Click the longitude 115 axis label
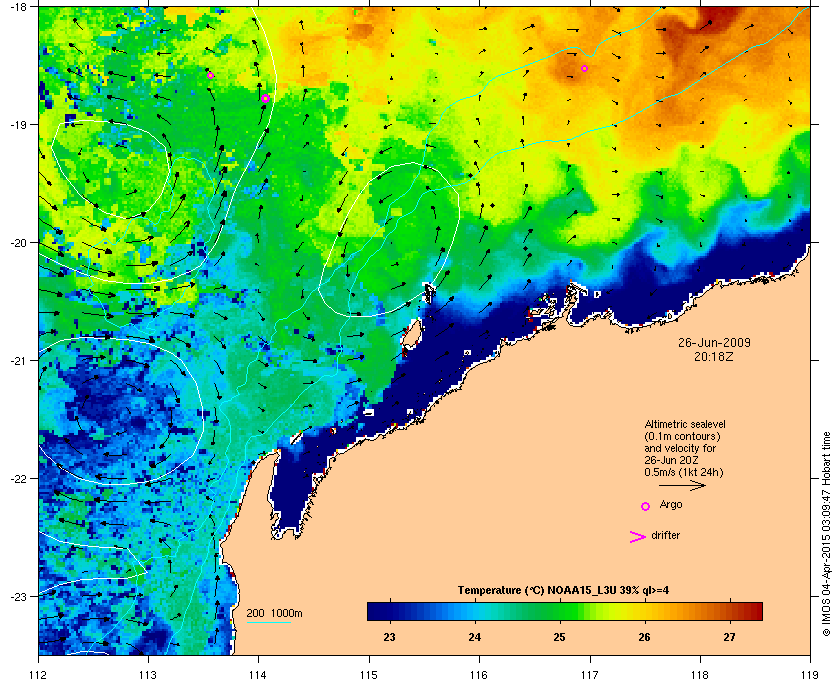Viewport: 840px width, 680px height. click(369, 674)
